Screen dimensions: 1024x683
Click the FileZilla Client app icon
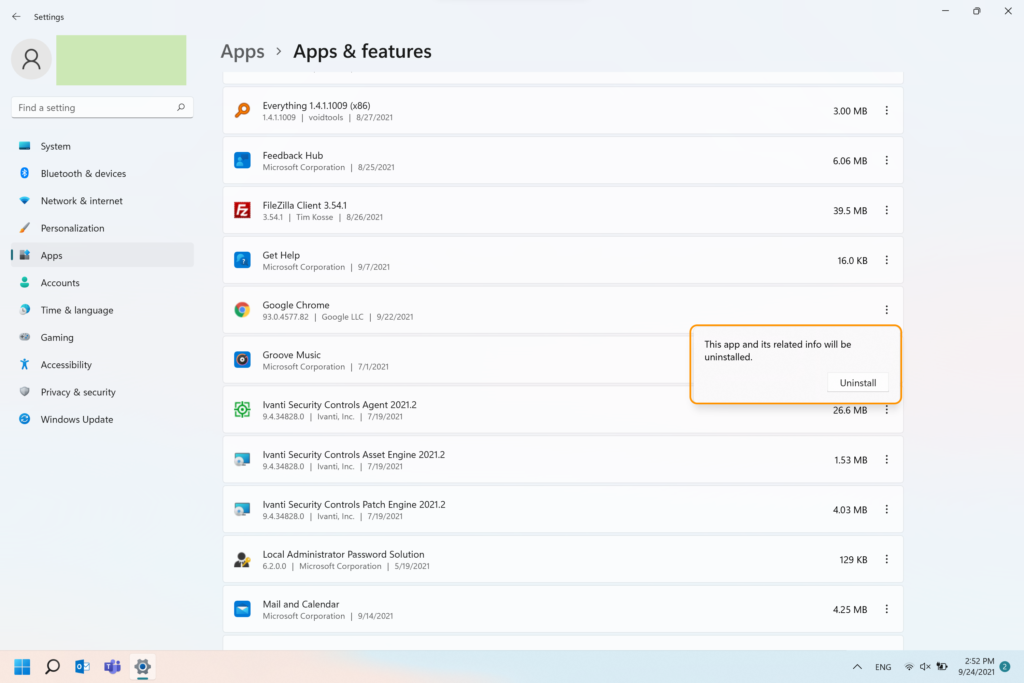coord(242,211)
